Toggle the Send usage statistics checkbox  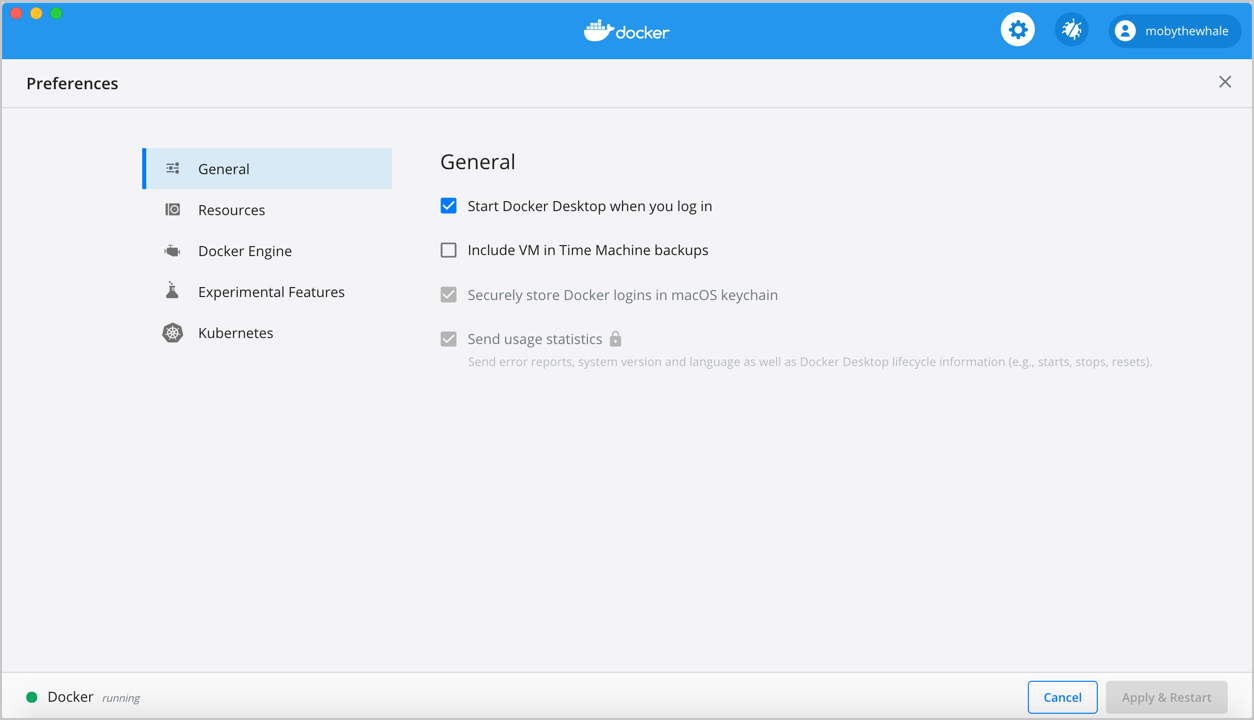(449, 339)
